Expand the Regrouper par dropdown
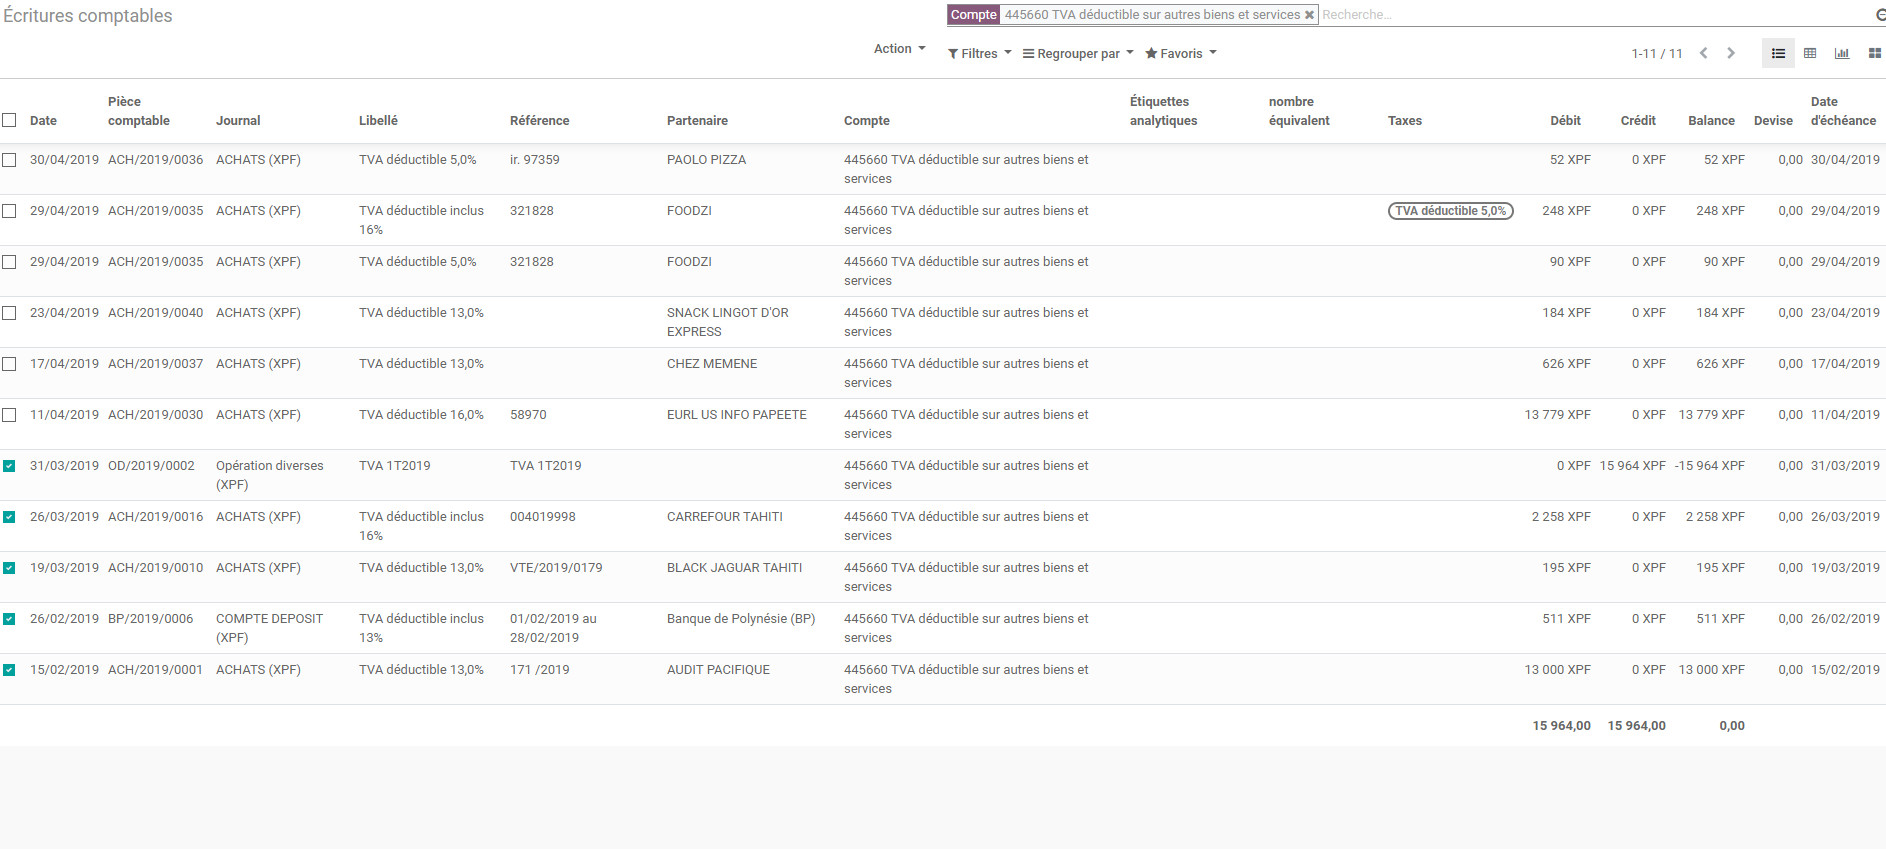This screenshot has height=849, width=1886. coord(1077,53)
